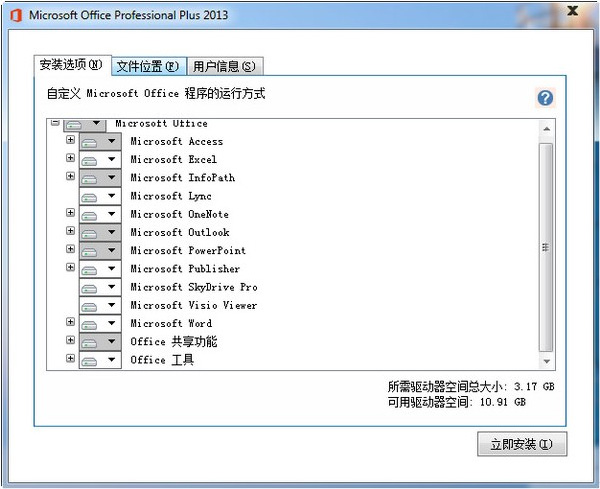Select the Microsoft Access label
Screen dimensions: 600x489
pyautogui.click(x=176, y=142)
